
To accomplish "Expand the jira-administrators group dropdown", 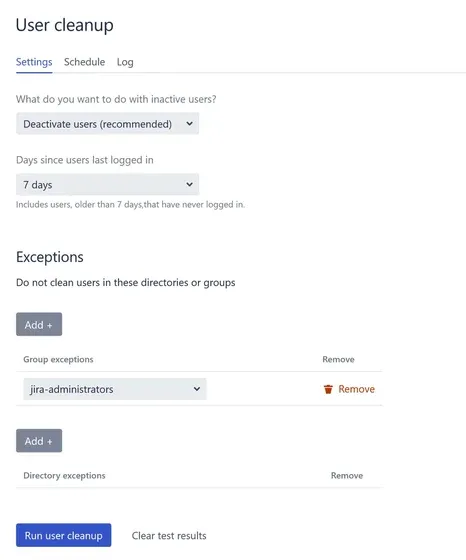I will coord(115,389).
